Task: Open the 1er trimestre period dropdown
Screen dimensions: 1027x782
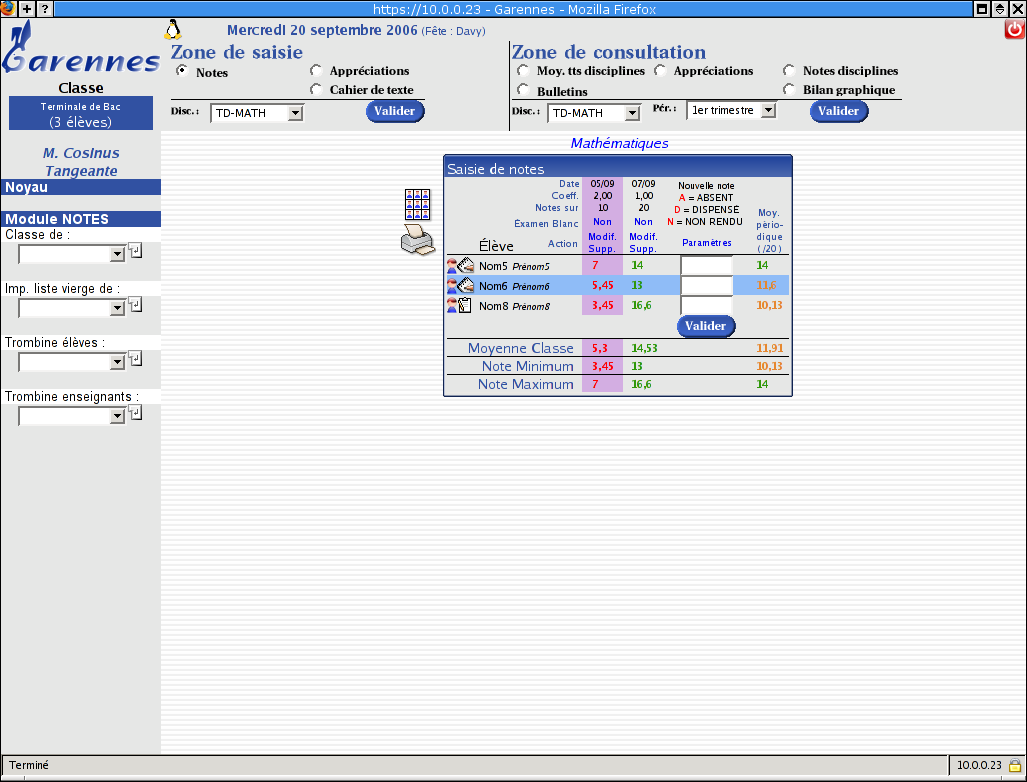Action: pyautogui.click(x=767, y=111)
